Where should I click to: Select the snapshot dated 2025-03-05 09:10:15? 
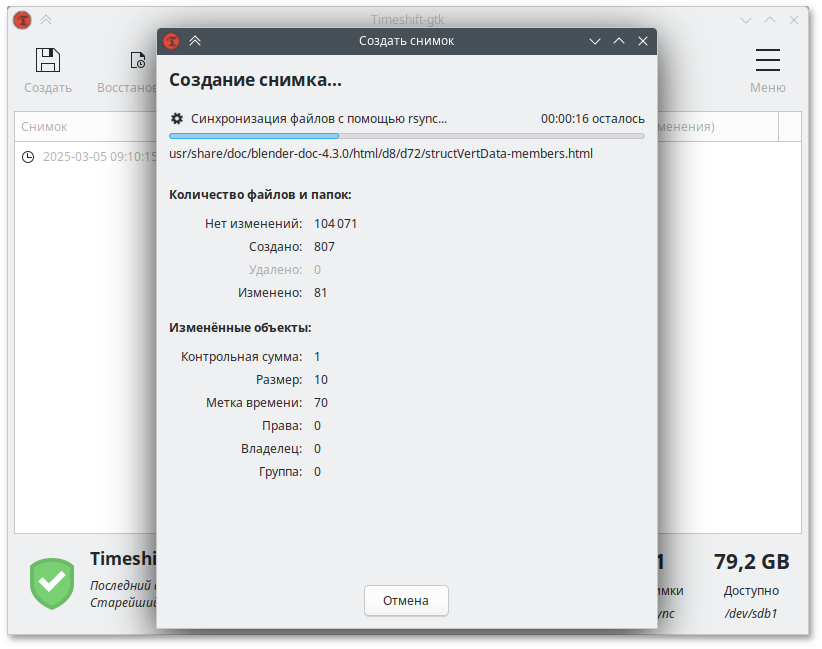[x=100, y=157]
